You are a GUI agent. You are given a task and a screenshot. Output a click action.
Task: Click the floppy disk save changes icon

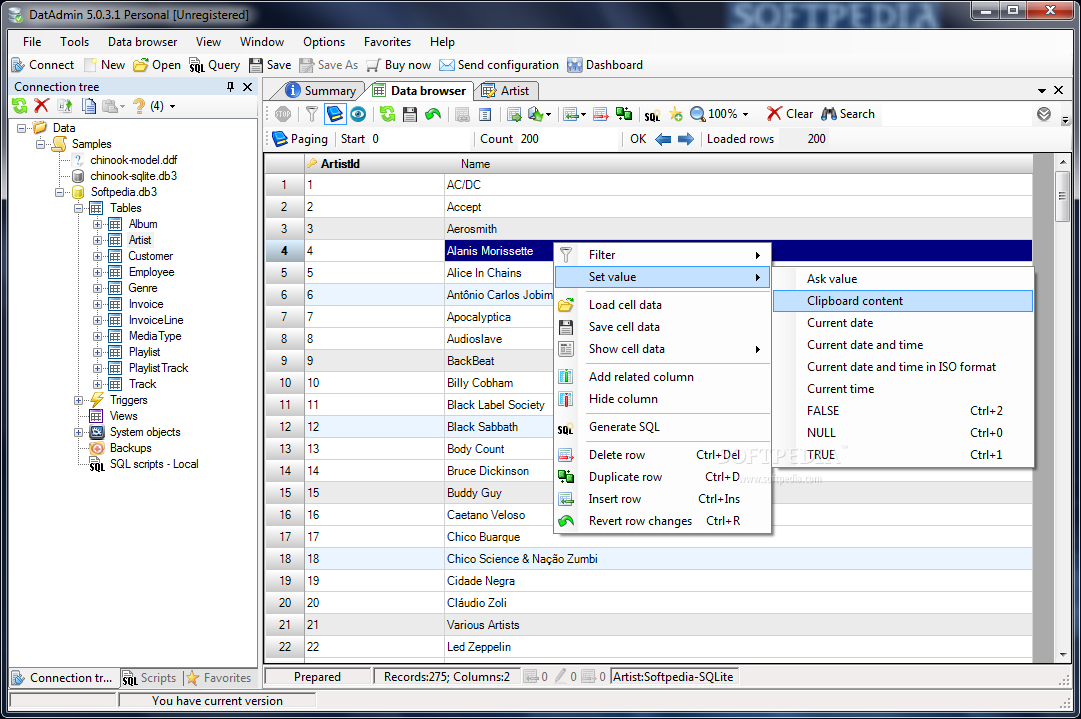point(410,114)
